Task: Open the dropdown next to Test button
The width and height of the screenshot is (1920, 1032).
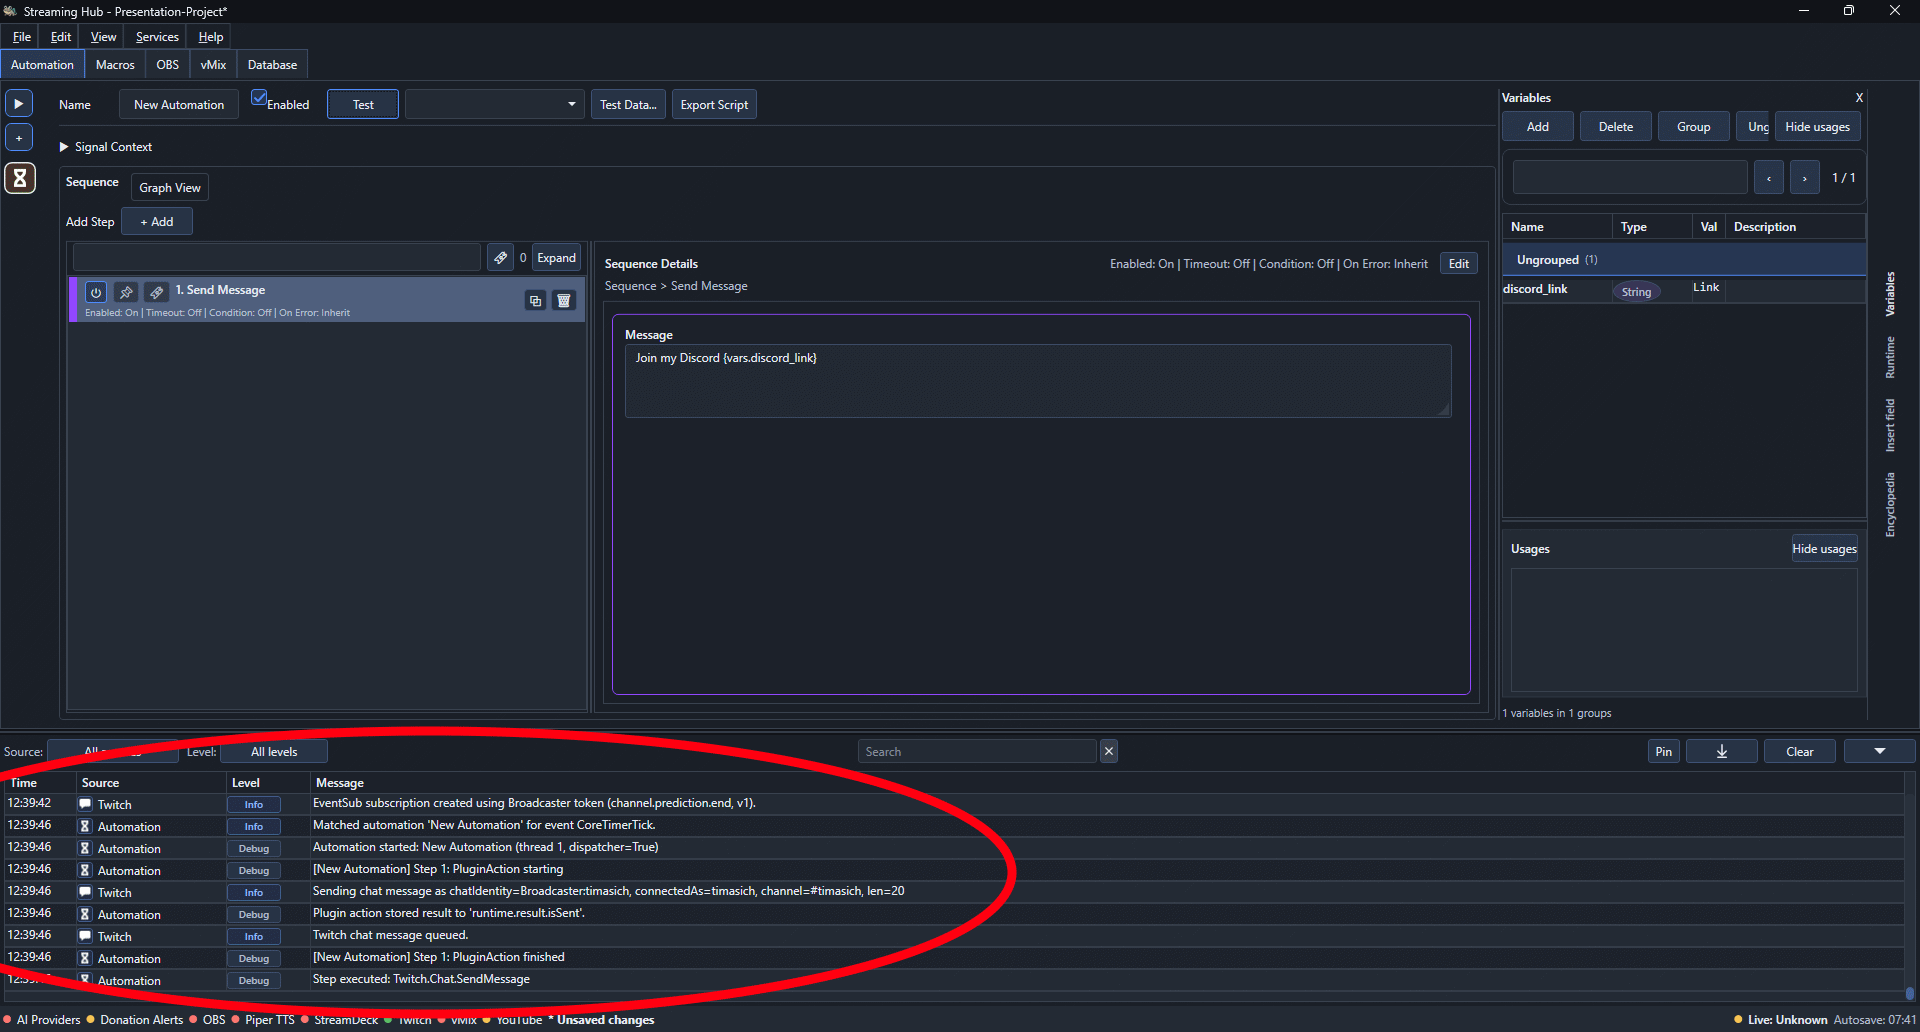Action: [x=494, y=104]
